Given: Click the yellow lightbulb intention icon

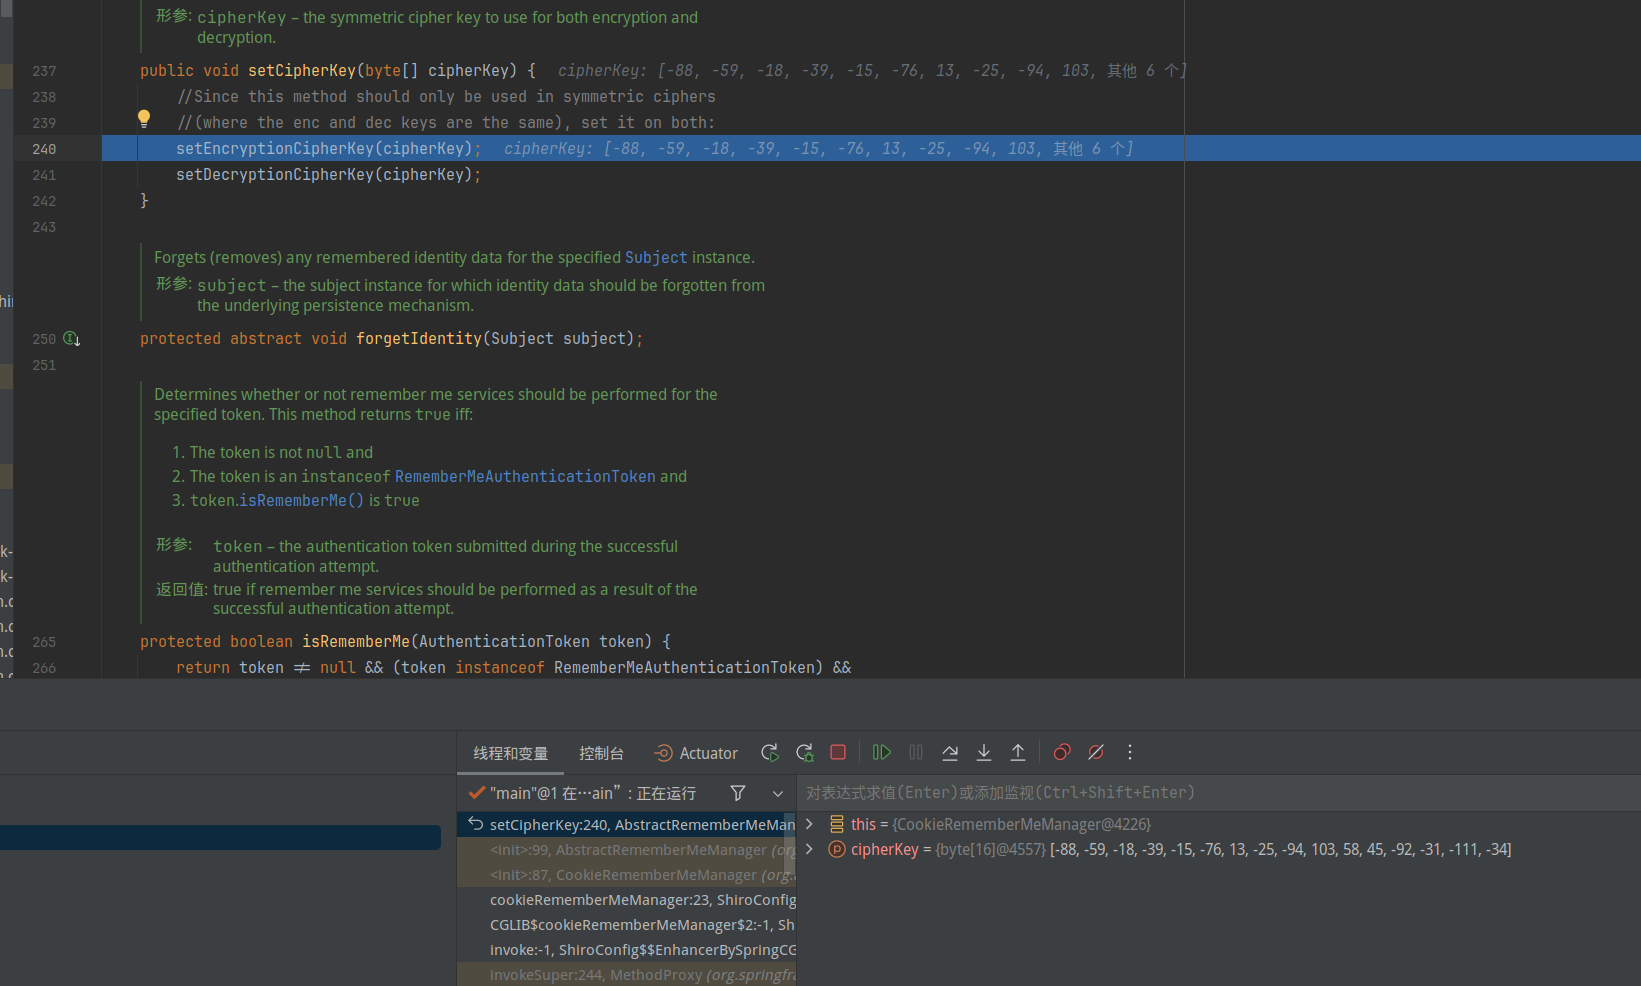Looking at the screenshot, I should point(144,119).
